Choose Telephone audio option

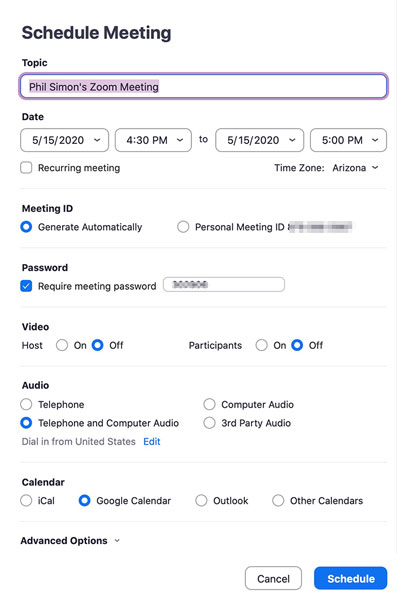[26, 404]
